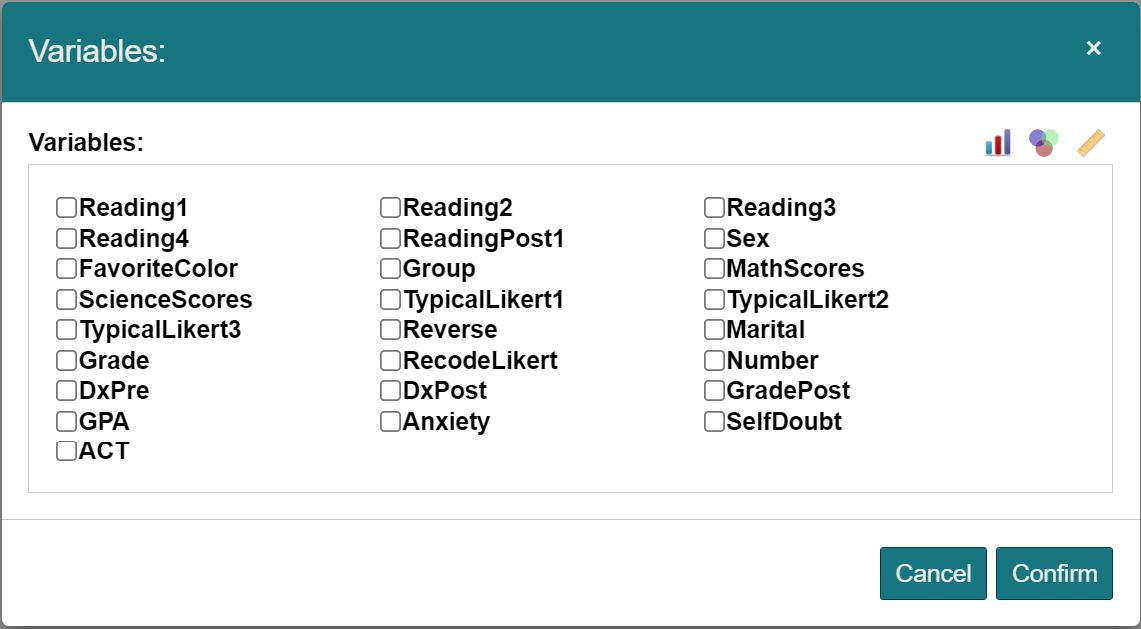
Task: Check the Anxiety variable box
Action: pos(390,422)
